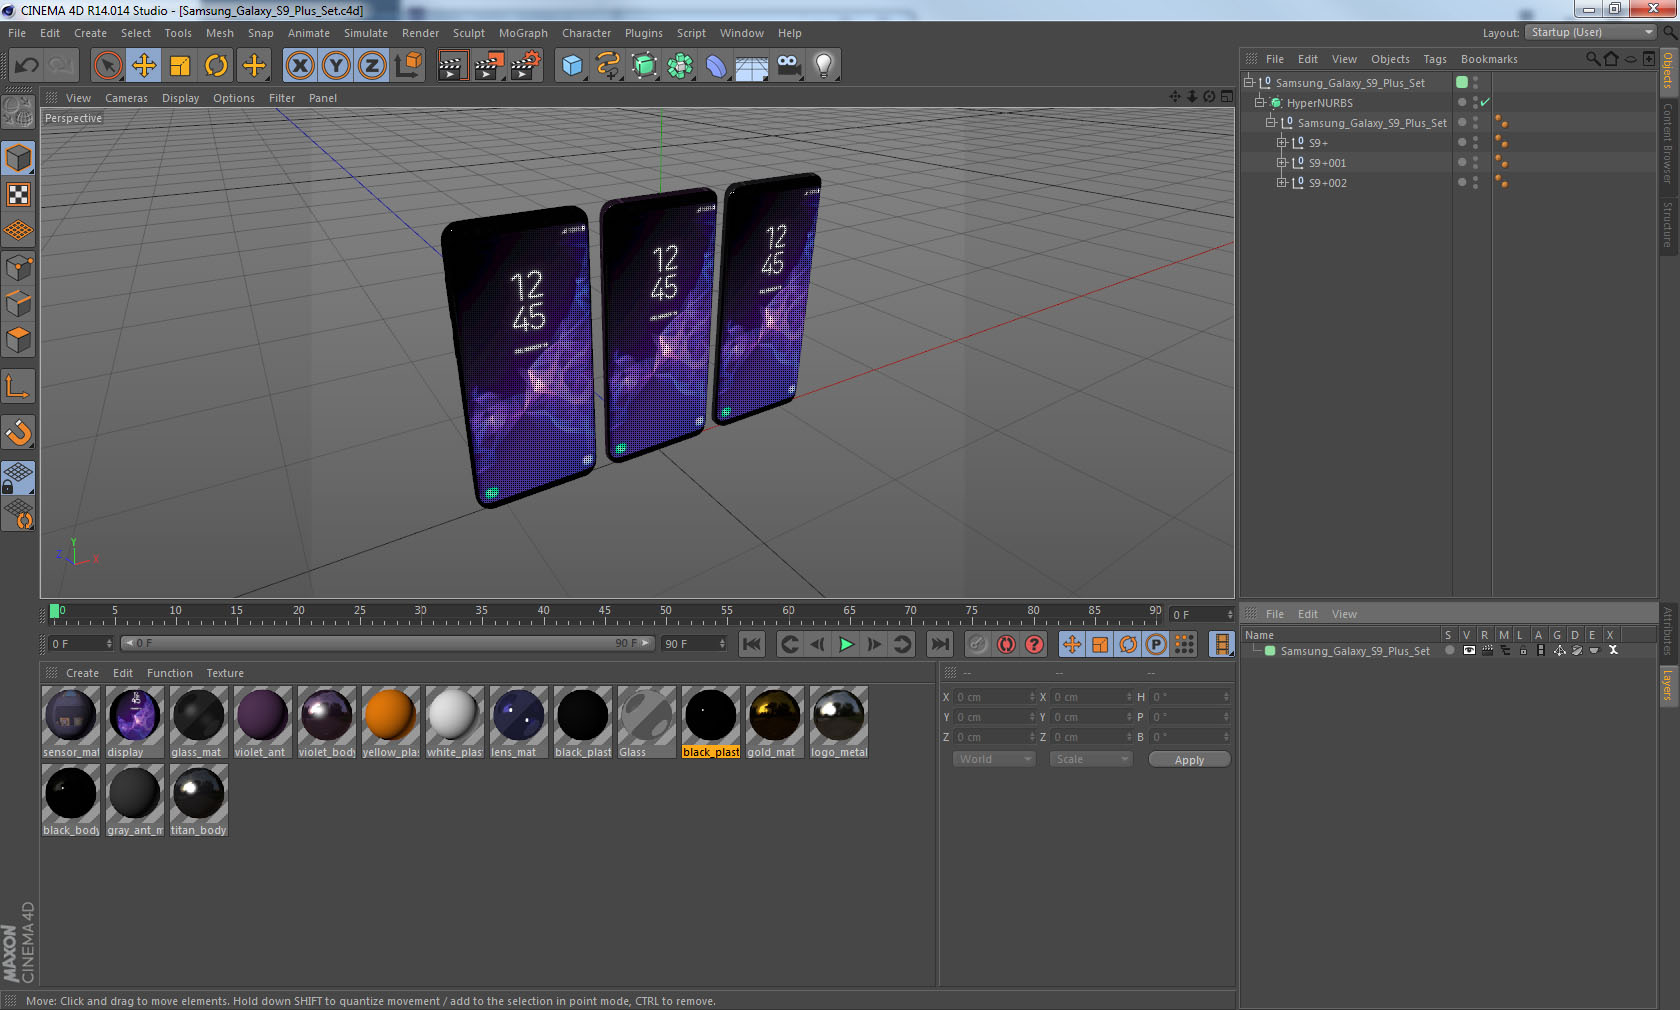The height and width of the screenshot is (1010, 1680).
Task: Open the World coordinate dropdown
Action: click(x=994, y=759)
